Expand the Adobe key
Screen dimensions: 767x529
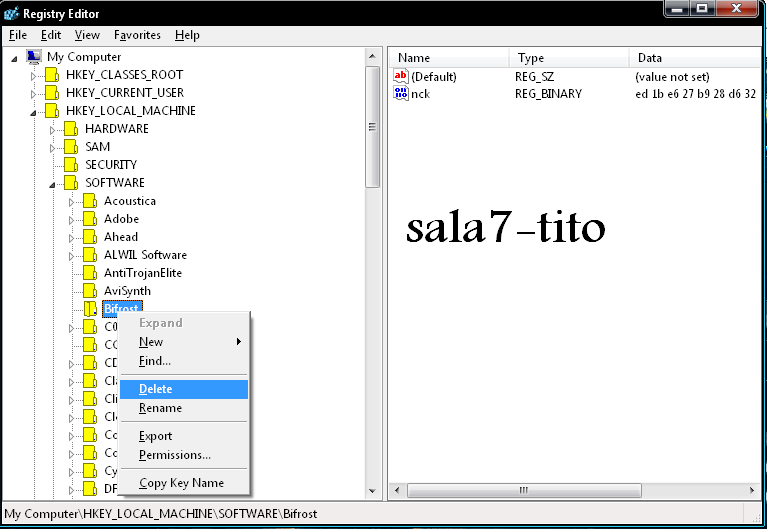click(x=71, y=220)
